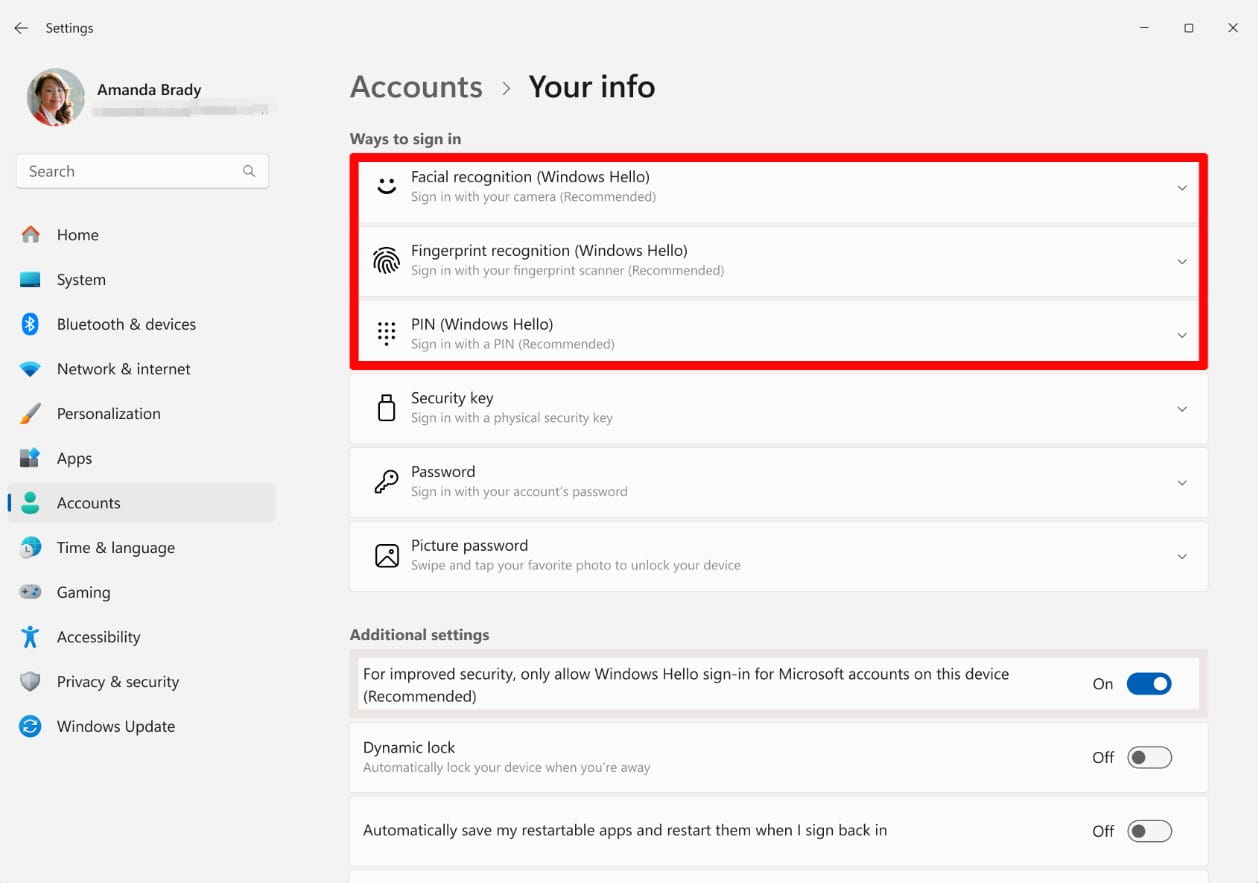Screen dimensions: 1258x883
Task: Turn off Windows Hello only sign-in toggle
Action: point(1149,684)
